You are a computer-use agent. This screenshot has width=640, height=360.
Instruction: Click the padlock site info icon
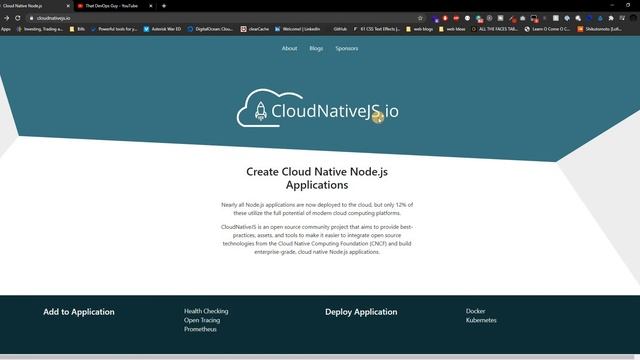31,18
